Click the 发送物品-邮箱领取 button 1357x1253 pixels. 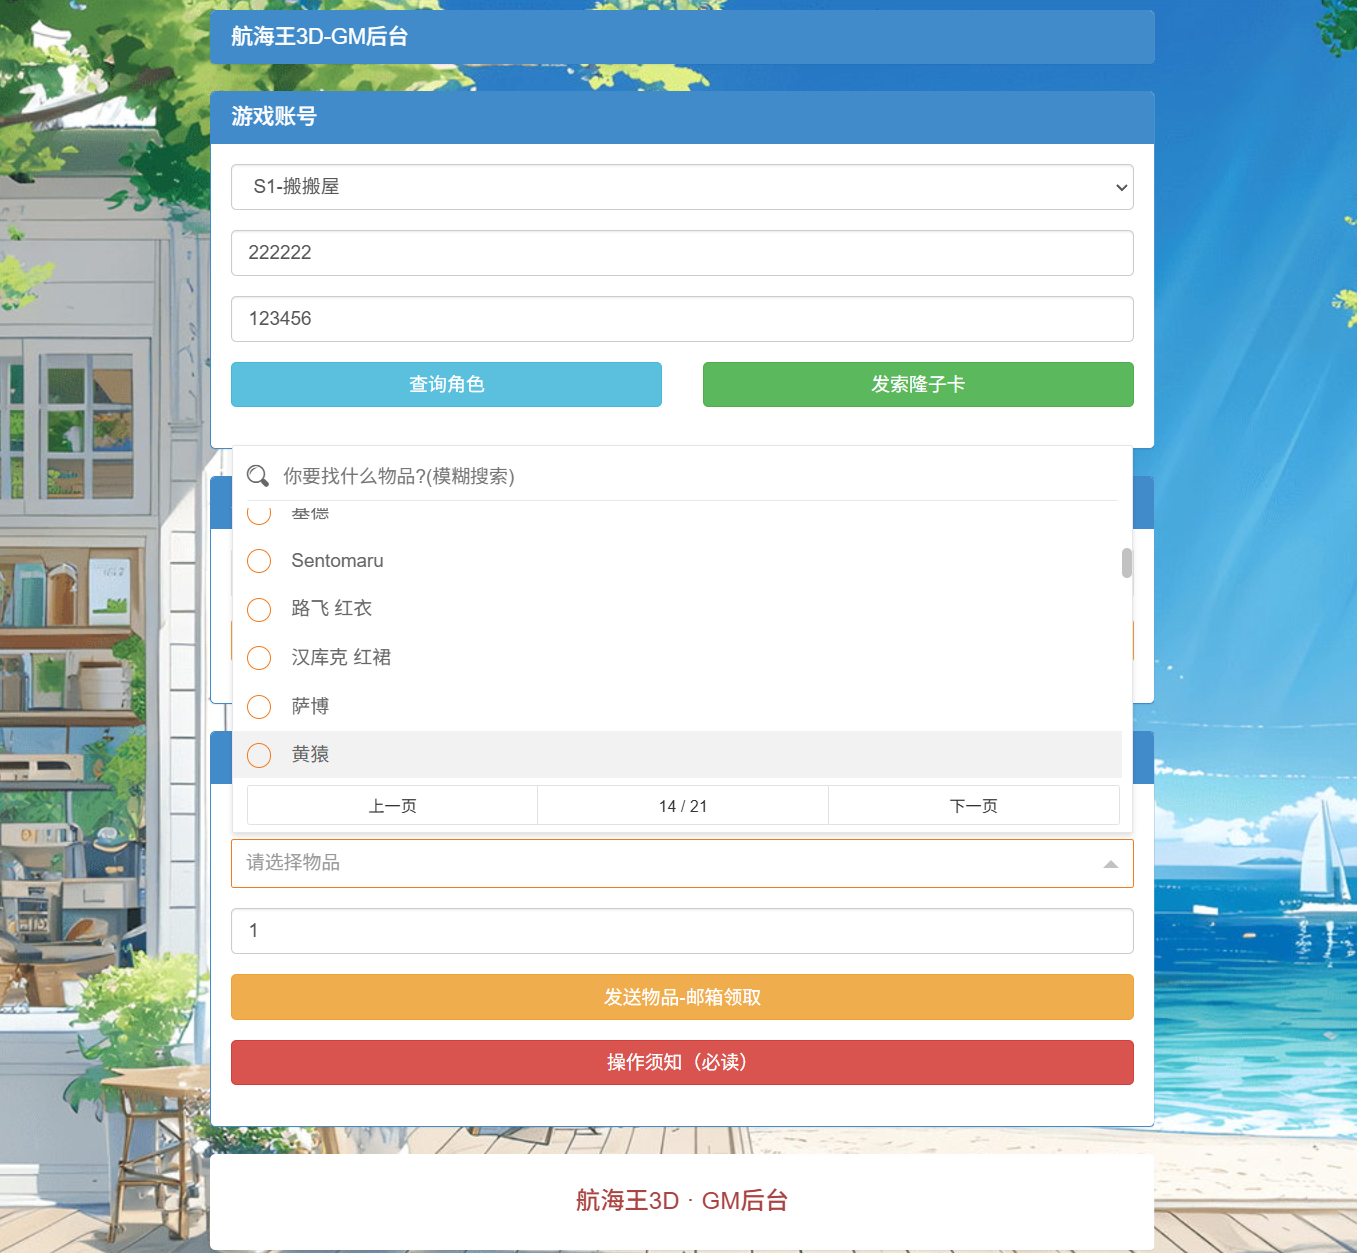(682, 997)
